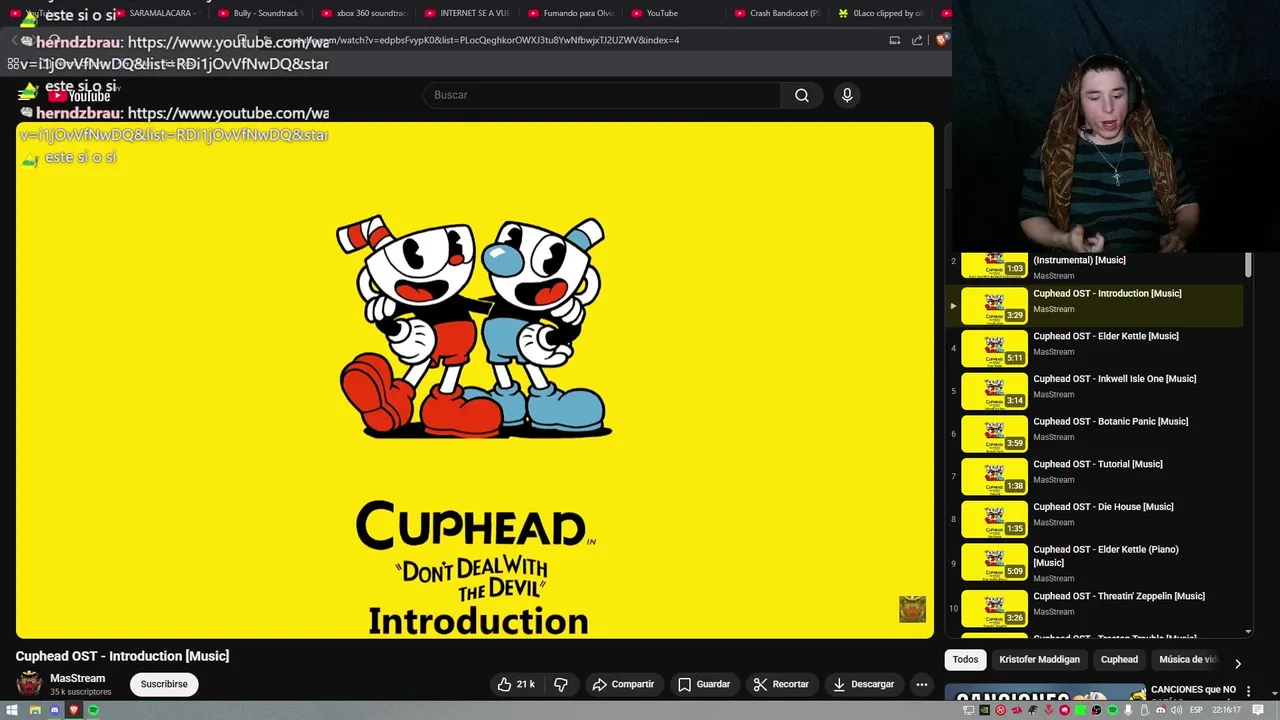This screenshot has height=720, width=1280.
Task: Dislike the video with thumbs down
Action: pos(561,684)
